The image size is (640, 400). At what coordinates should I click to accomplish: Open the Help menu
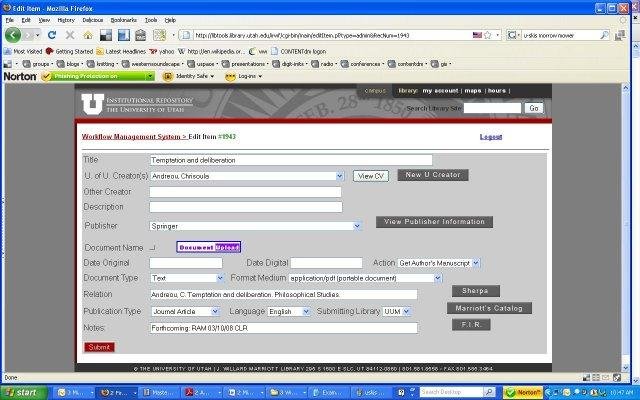click(170, 20)
